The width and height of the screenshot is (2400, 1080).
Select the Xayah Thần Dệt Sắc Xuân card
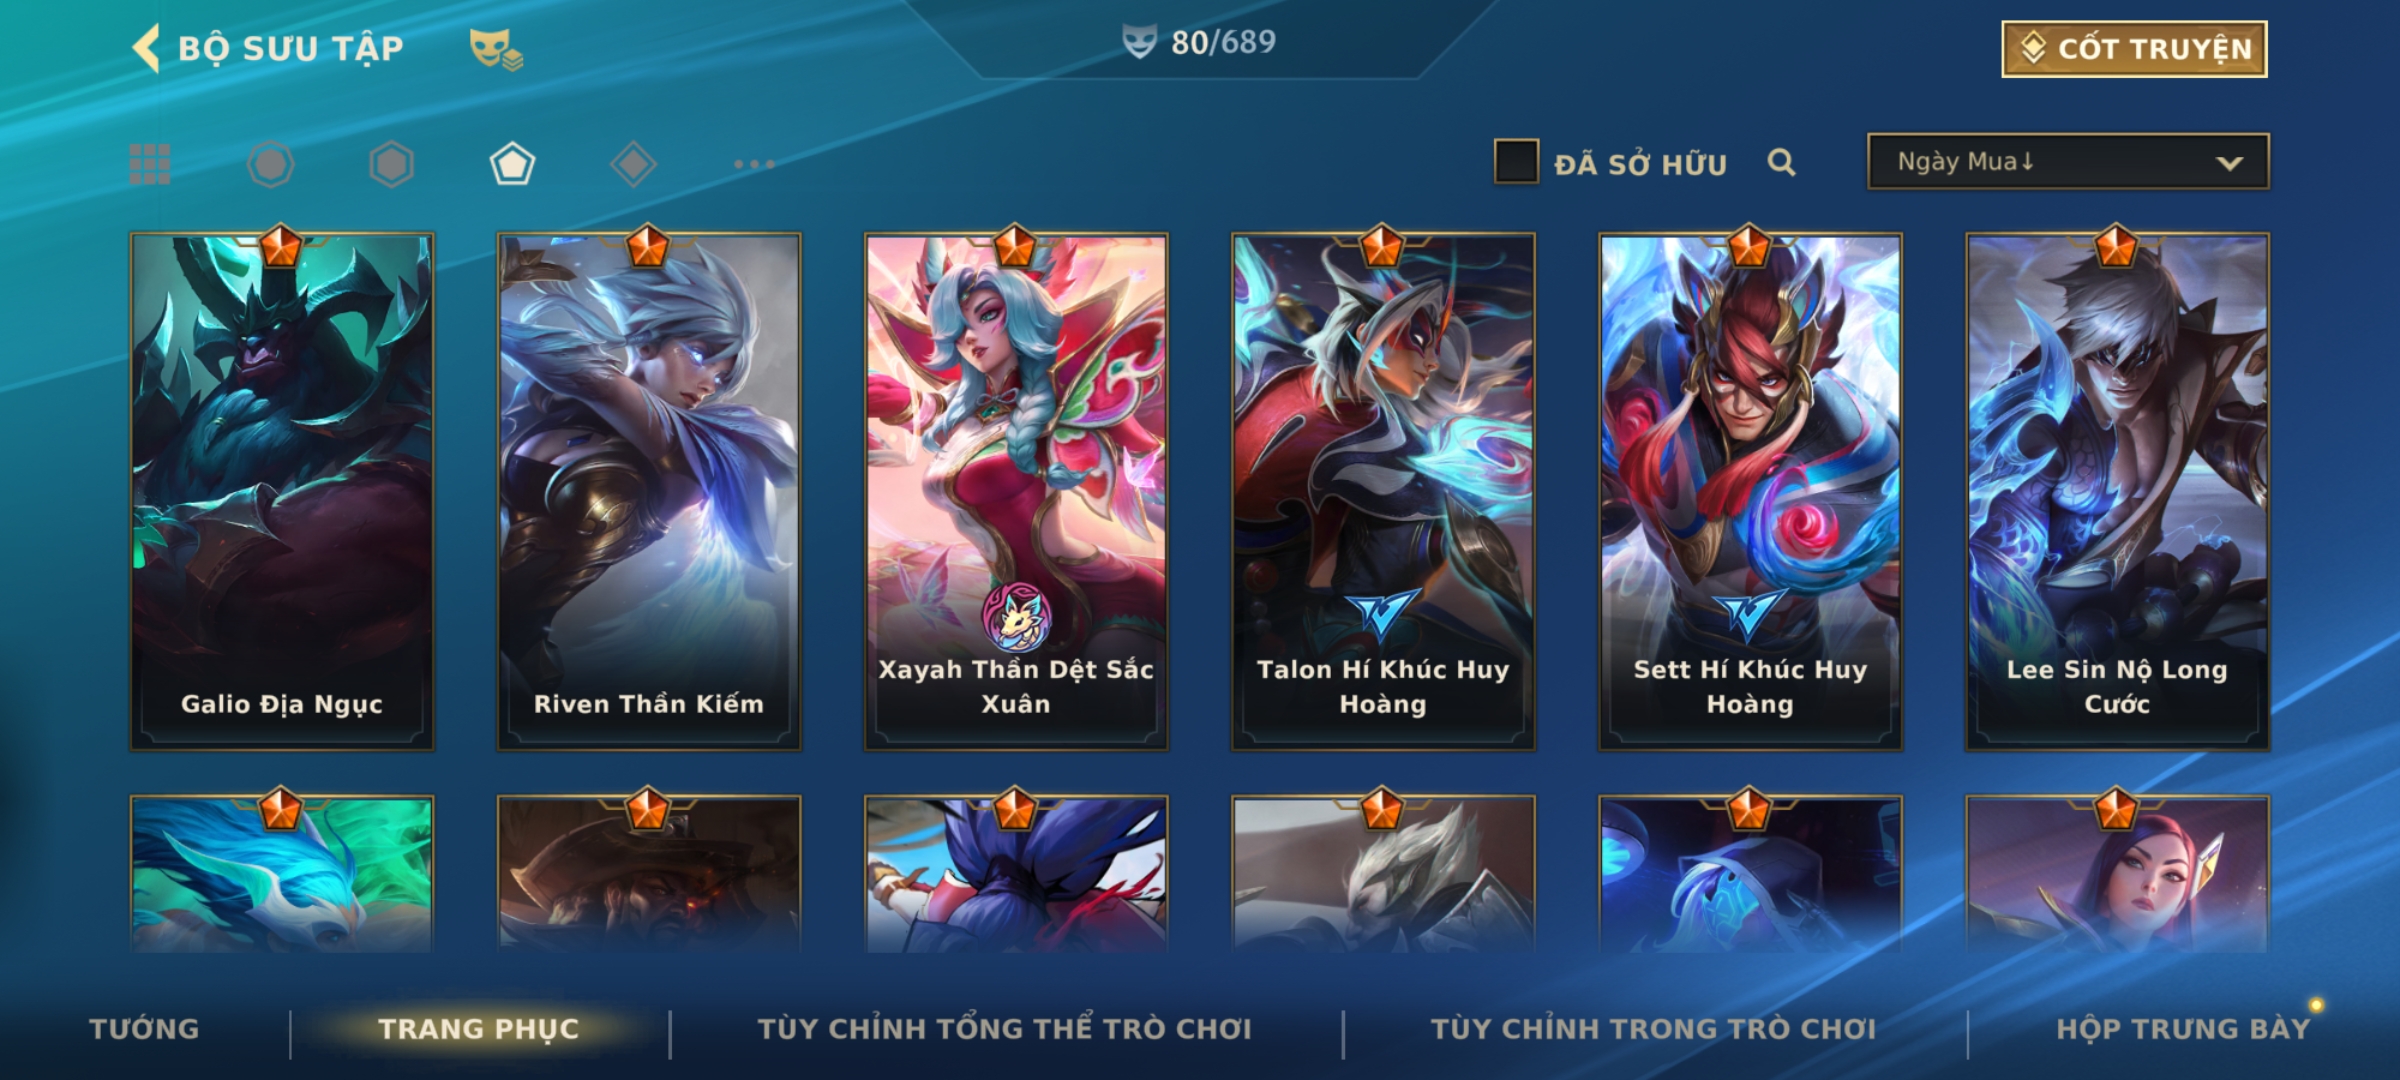point(1016,491)
